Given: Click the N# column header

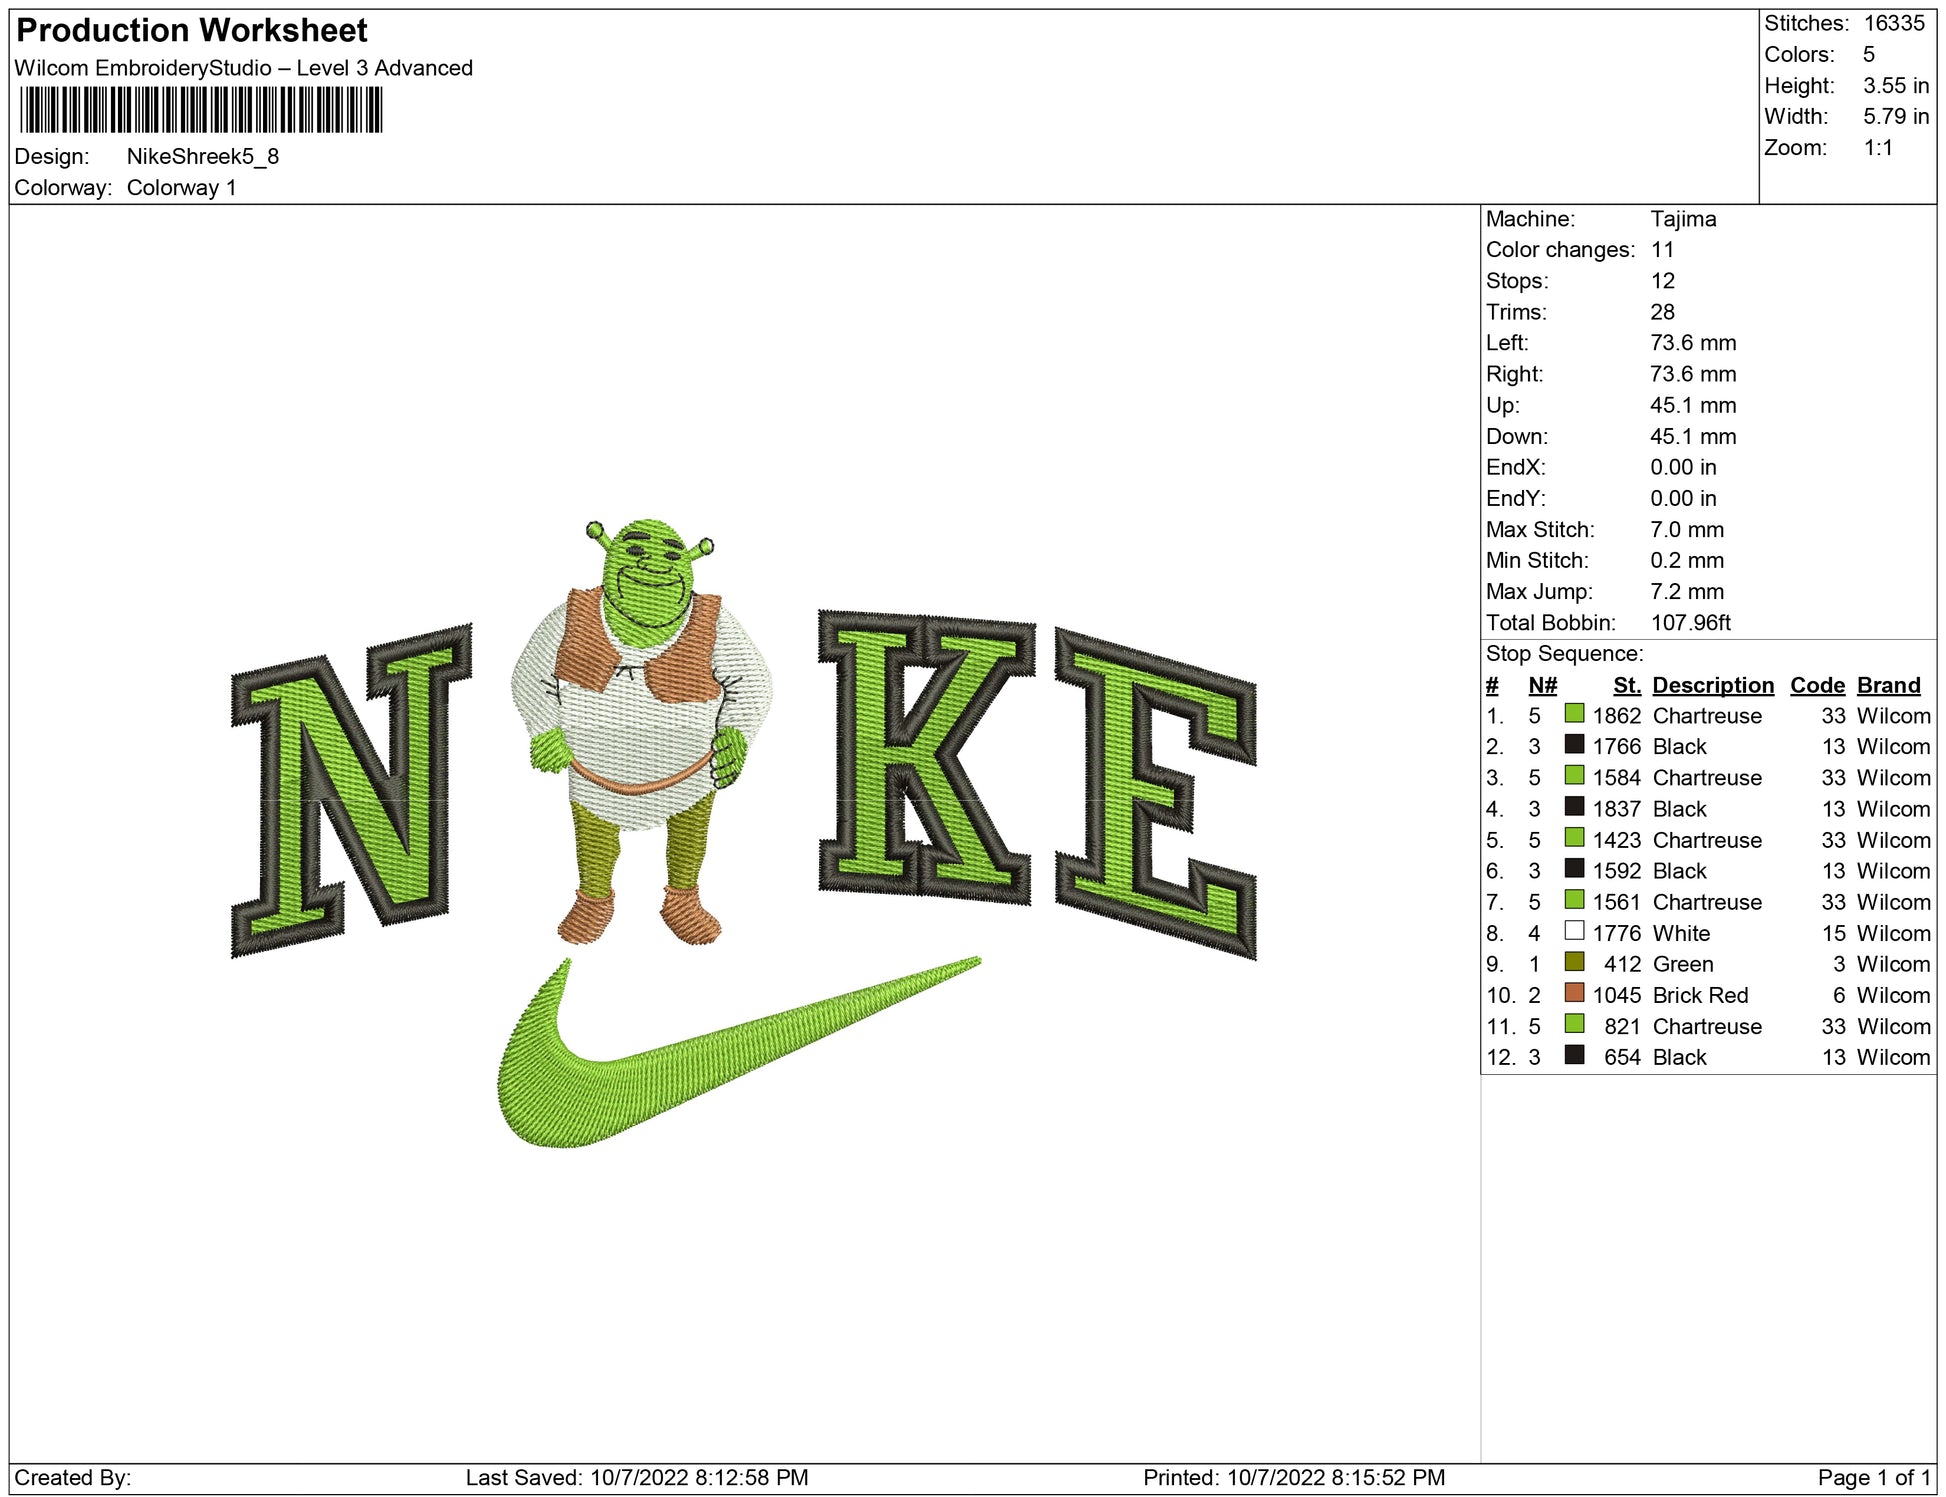Looking at the screenshot, I should [x=1542, y=685].
